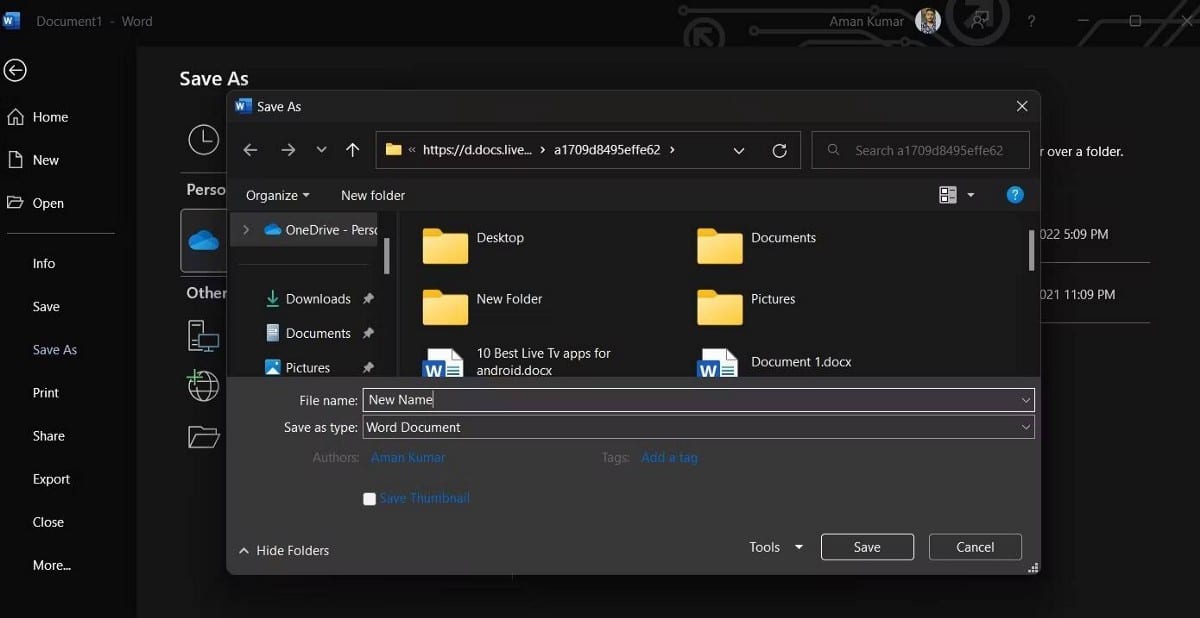Viewport: 1200px width, 618px height.
Task: Choose Save in Word backstage menu
Action: (x=46, y=307)
